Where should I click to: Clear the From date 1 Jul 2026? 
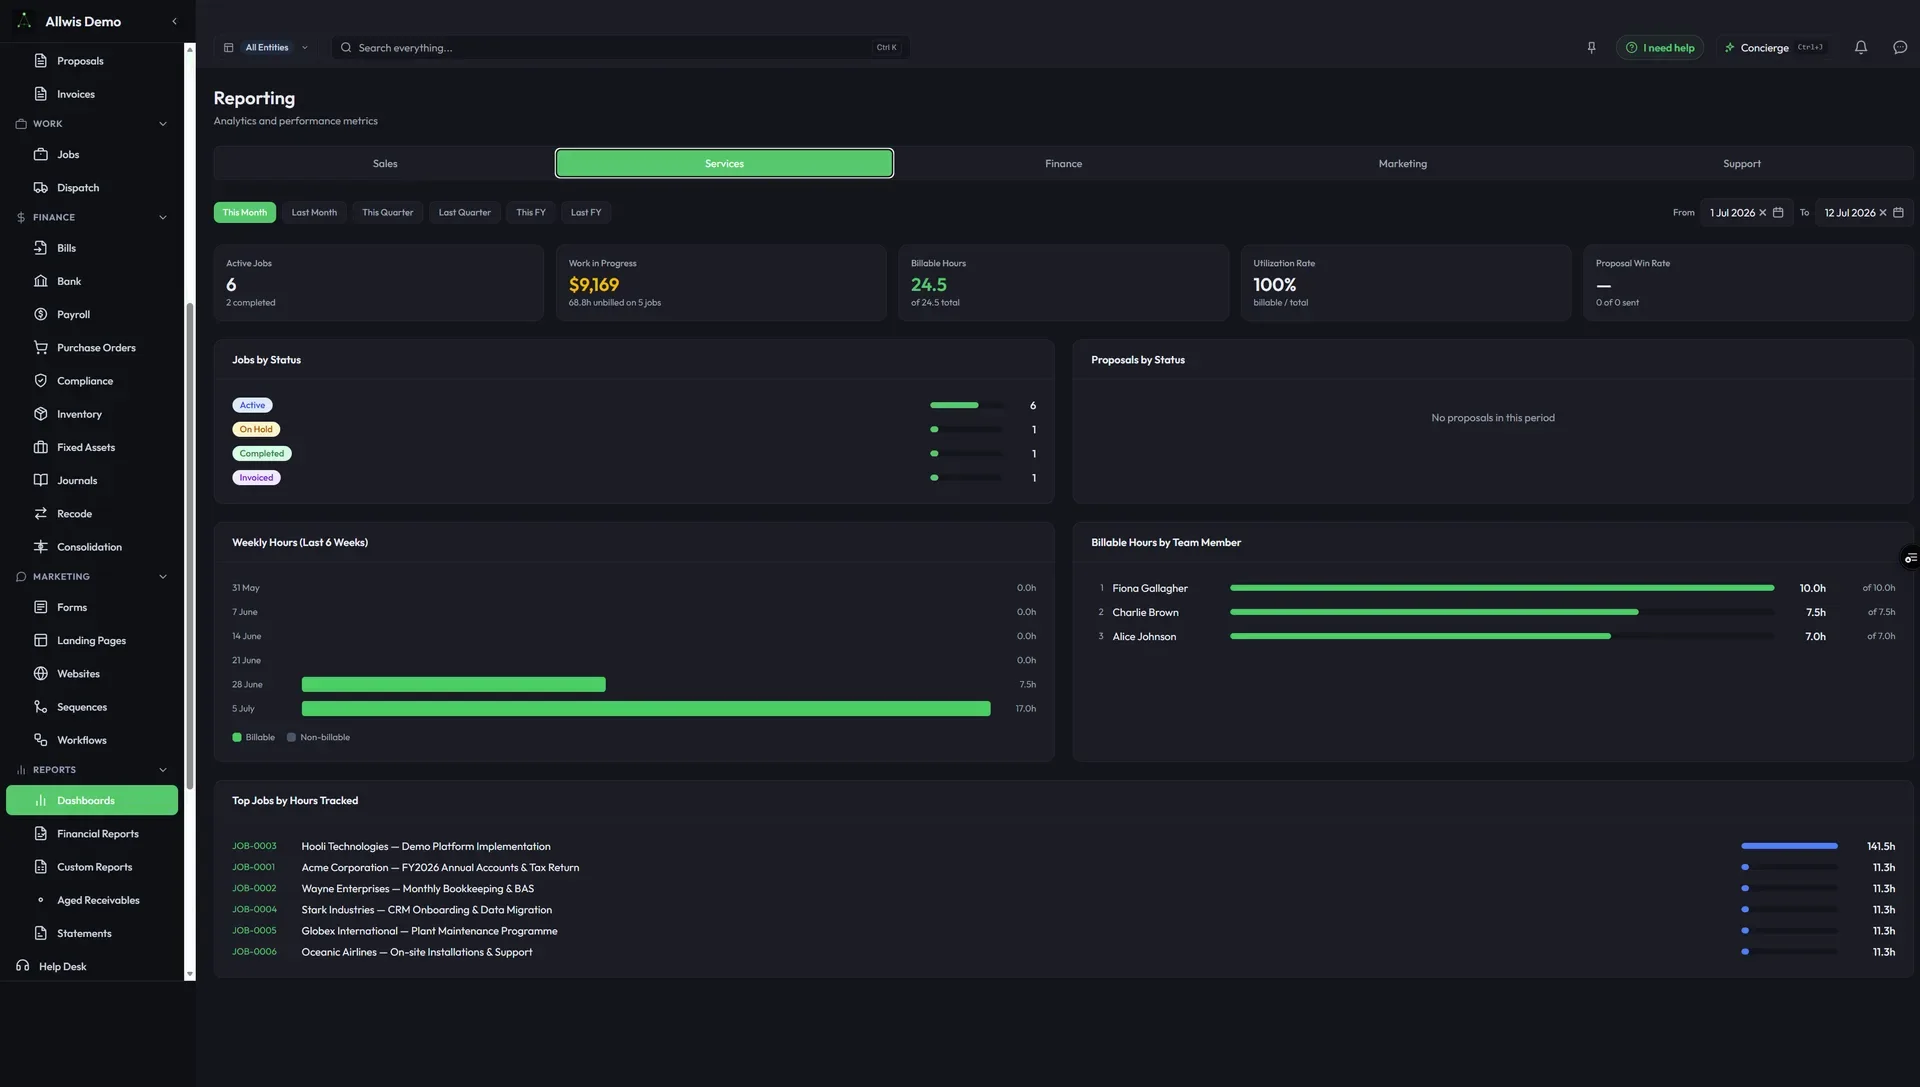pyautogui.click(x=1763, y=212)
